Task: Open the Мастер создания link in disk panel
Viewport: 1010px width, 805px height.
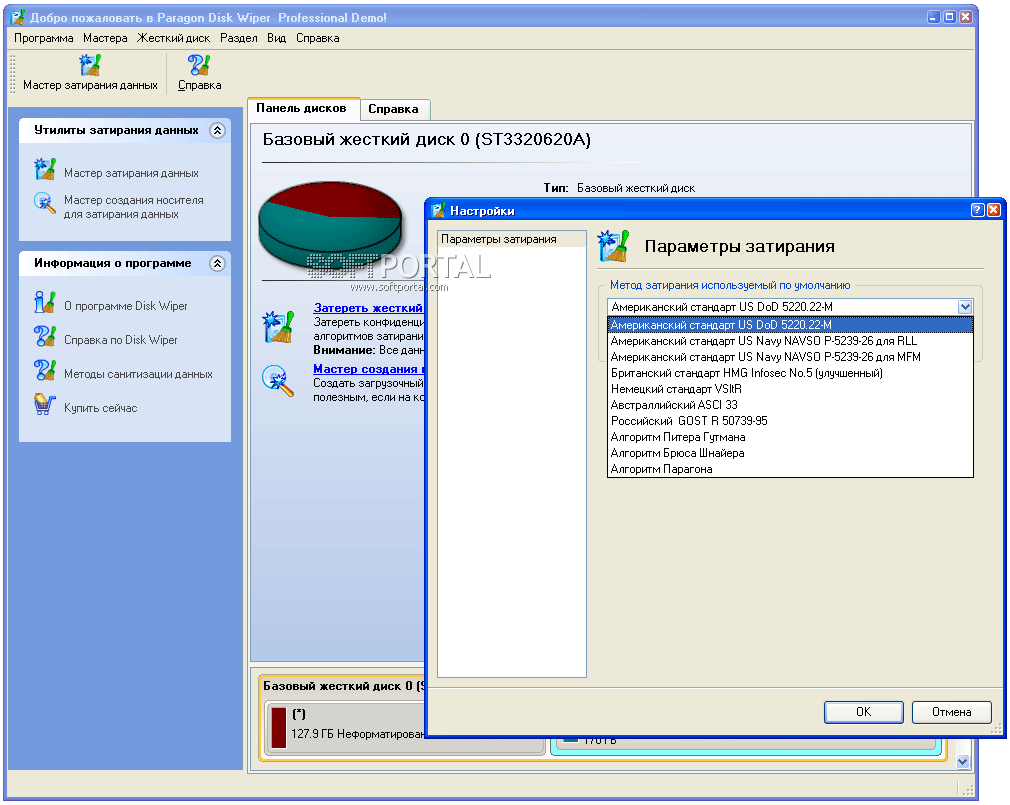Action: point(368,369)
